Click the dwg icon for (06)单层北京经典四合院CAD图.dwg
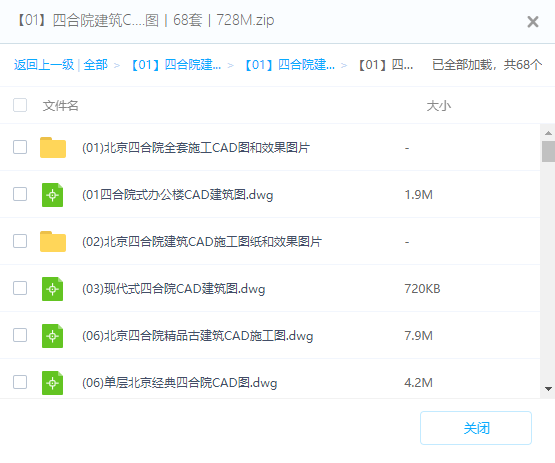The width and height of the screenshot is (555, 463). point(52,383)
